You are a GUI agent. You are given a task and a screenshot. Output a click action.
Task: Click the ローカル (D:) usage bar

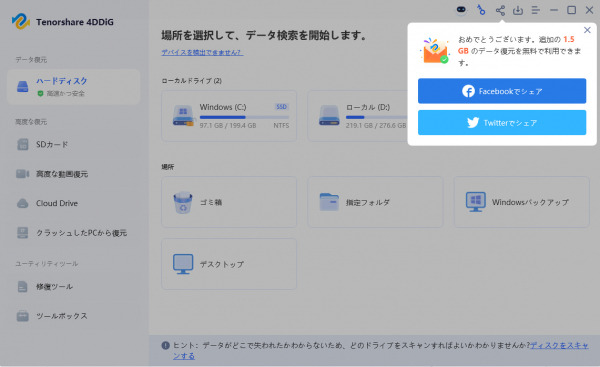[377, 117]
